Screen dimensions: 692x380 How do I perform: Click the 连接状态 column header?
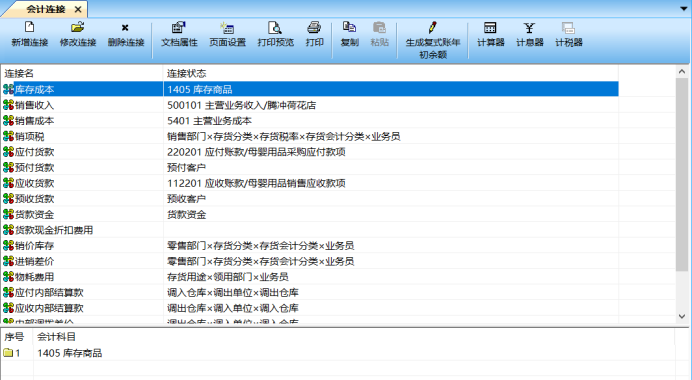coord(391,73)
